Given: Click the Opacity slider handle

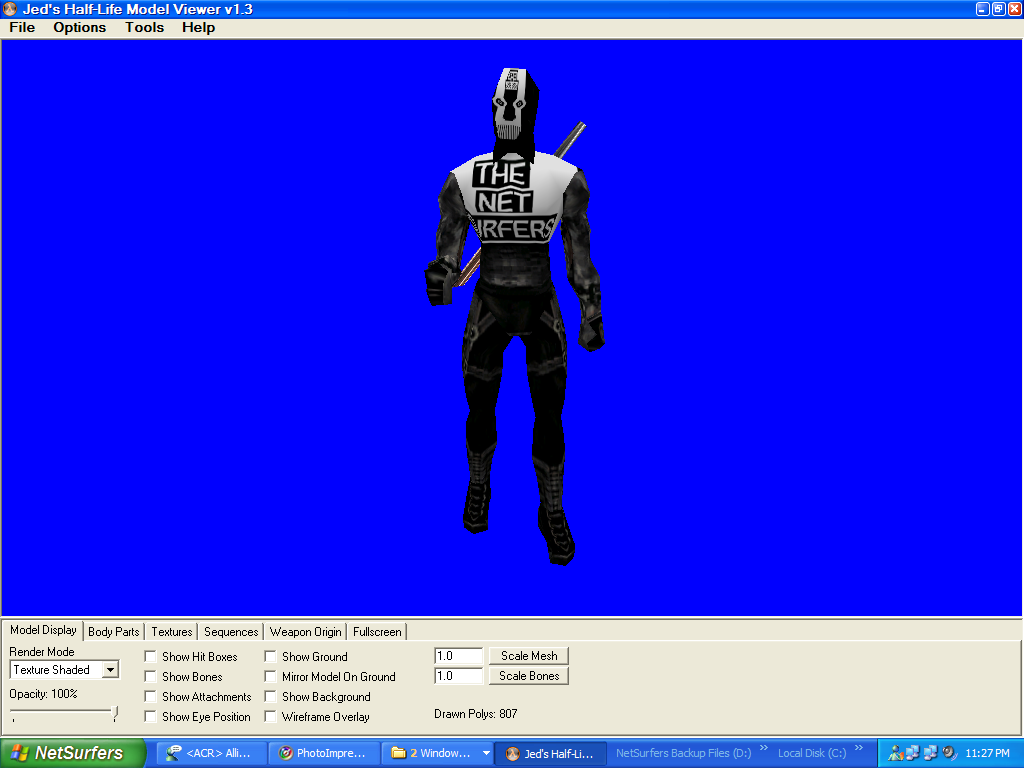Looking at the screenshot, I should [x=115, y=713].
